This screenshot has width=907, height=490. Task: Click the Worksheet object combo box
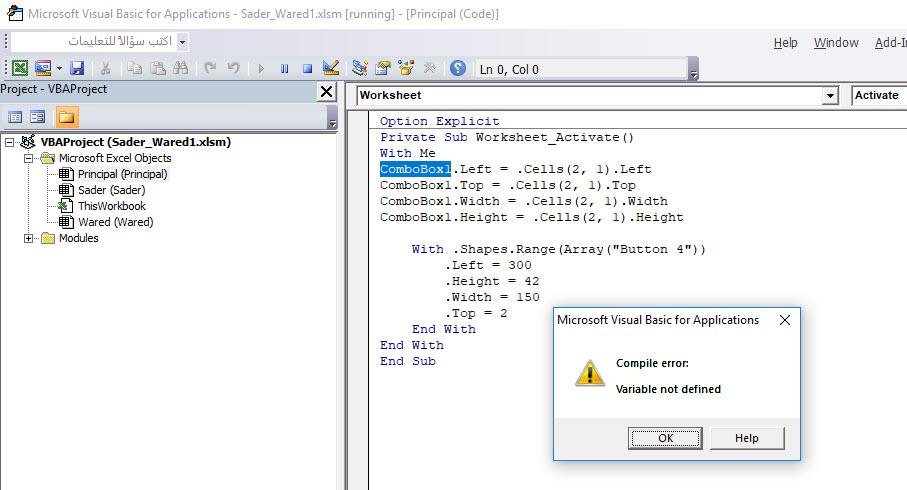pos(598,95)
